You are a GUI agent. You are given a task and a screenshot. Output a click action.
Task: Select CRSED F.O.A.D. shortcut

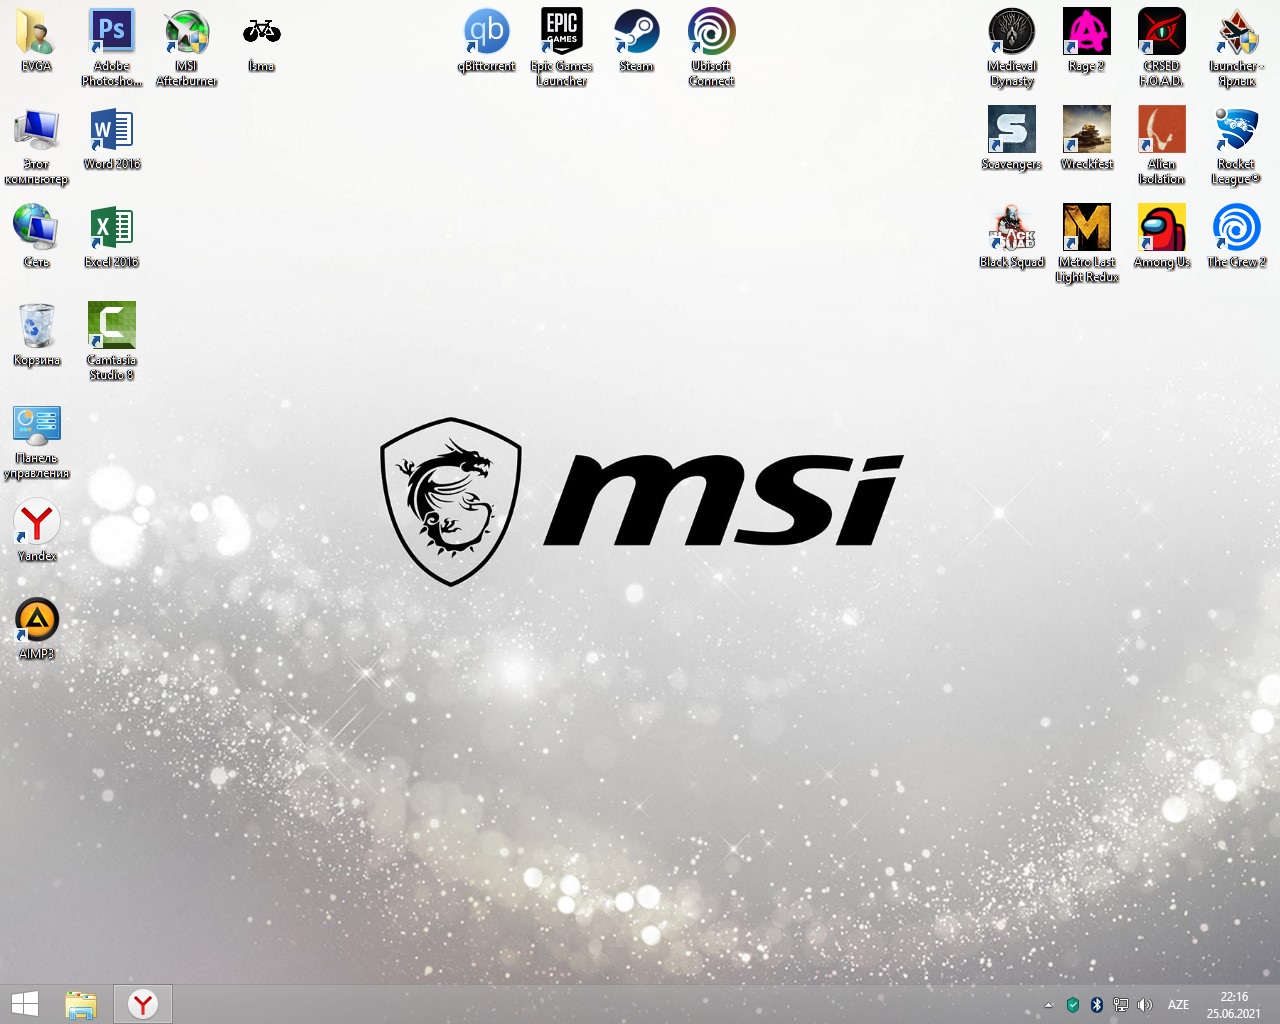(1161, 48)
